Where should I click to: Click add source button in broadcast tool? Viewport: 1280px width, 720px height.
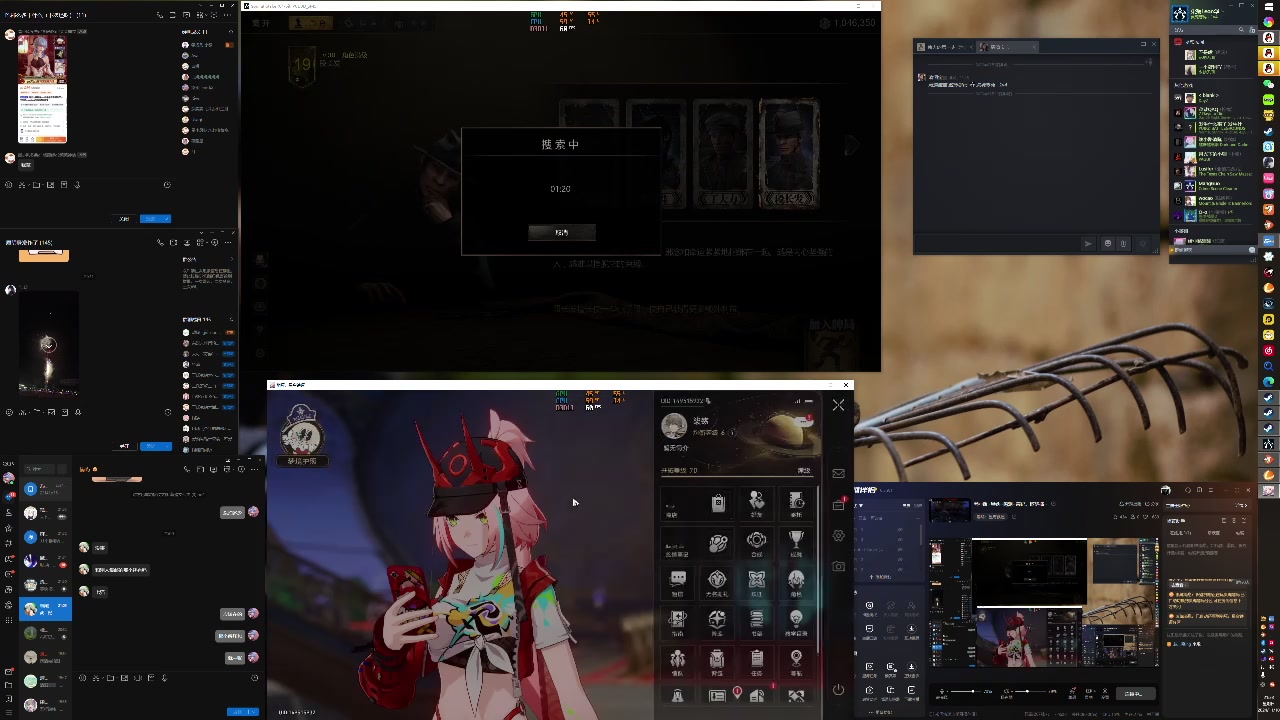(880, 577)
